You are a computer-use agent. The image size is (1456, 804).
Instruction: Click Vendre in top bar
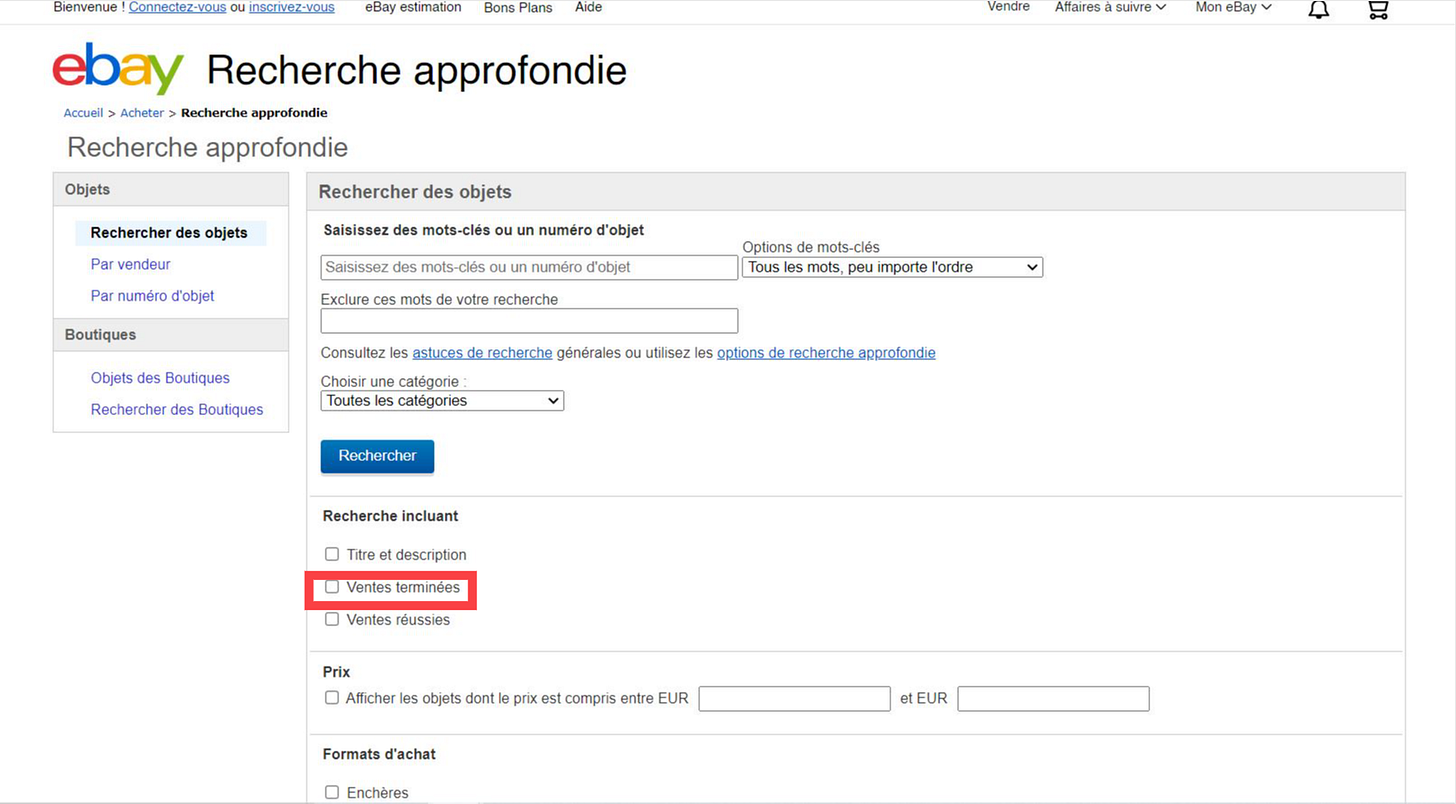click(1008, 7)
